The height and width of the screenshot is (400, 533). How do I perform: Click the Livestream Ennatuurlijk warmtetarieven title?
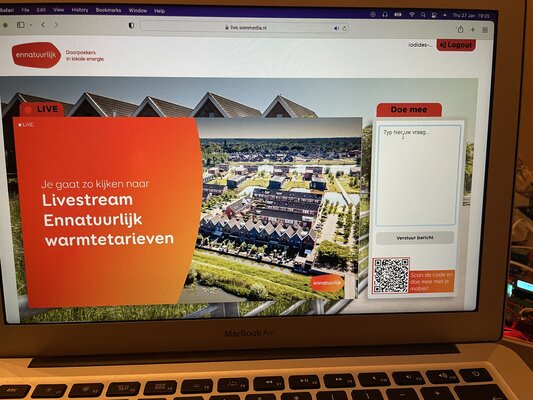108,220
